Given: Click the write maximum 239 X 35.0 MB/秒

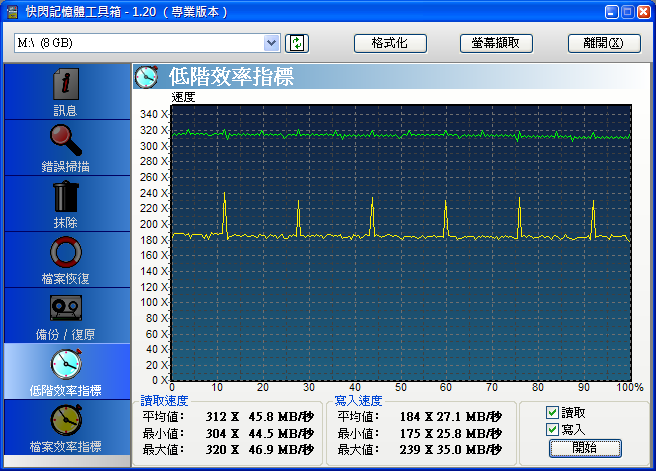Looking at the screenshot, I should pos(450,450).
